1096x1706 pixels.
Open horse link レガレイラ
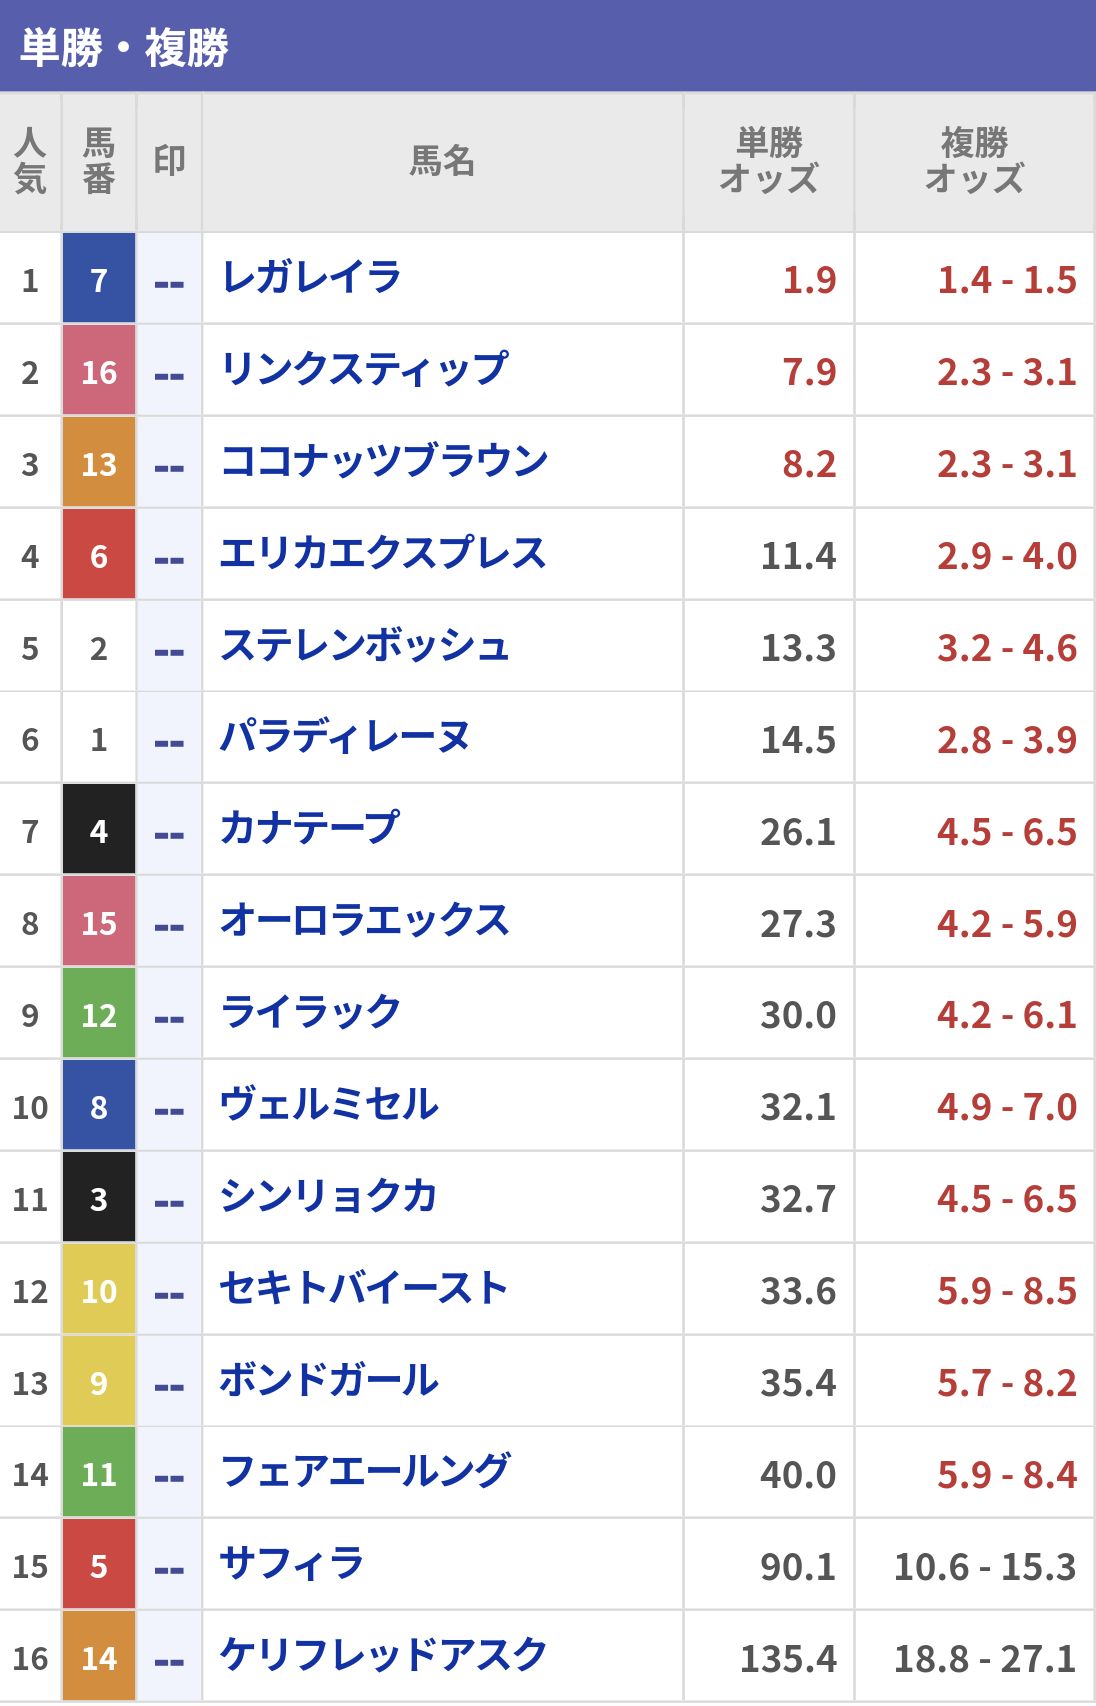click(x=311, y=278)
